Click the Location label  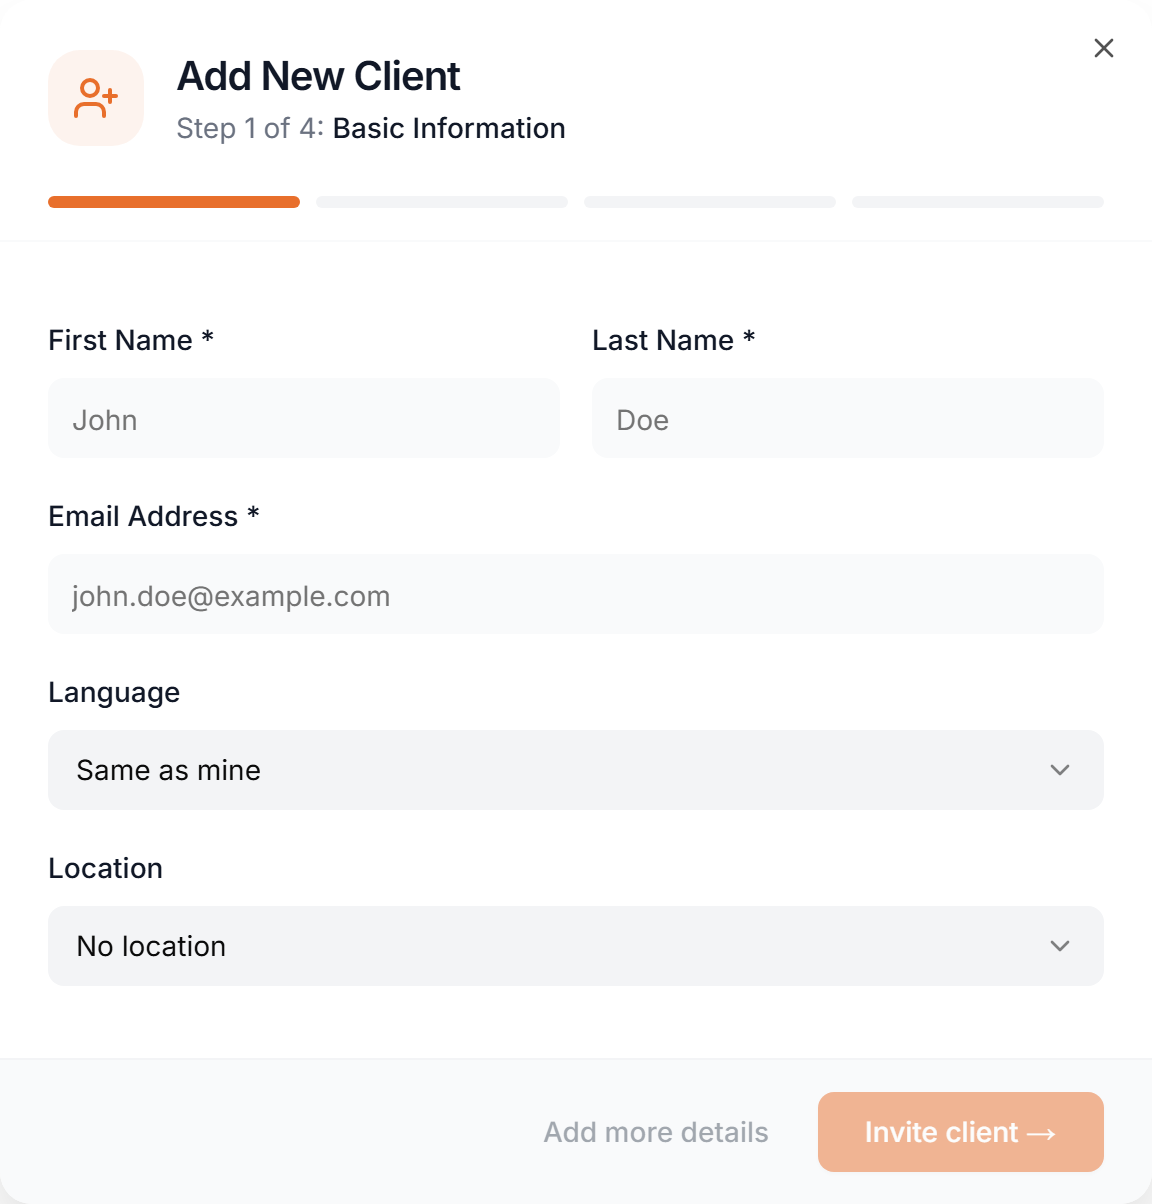(106, 868)
